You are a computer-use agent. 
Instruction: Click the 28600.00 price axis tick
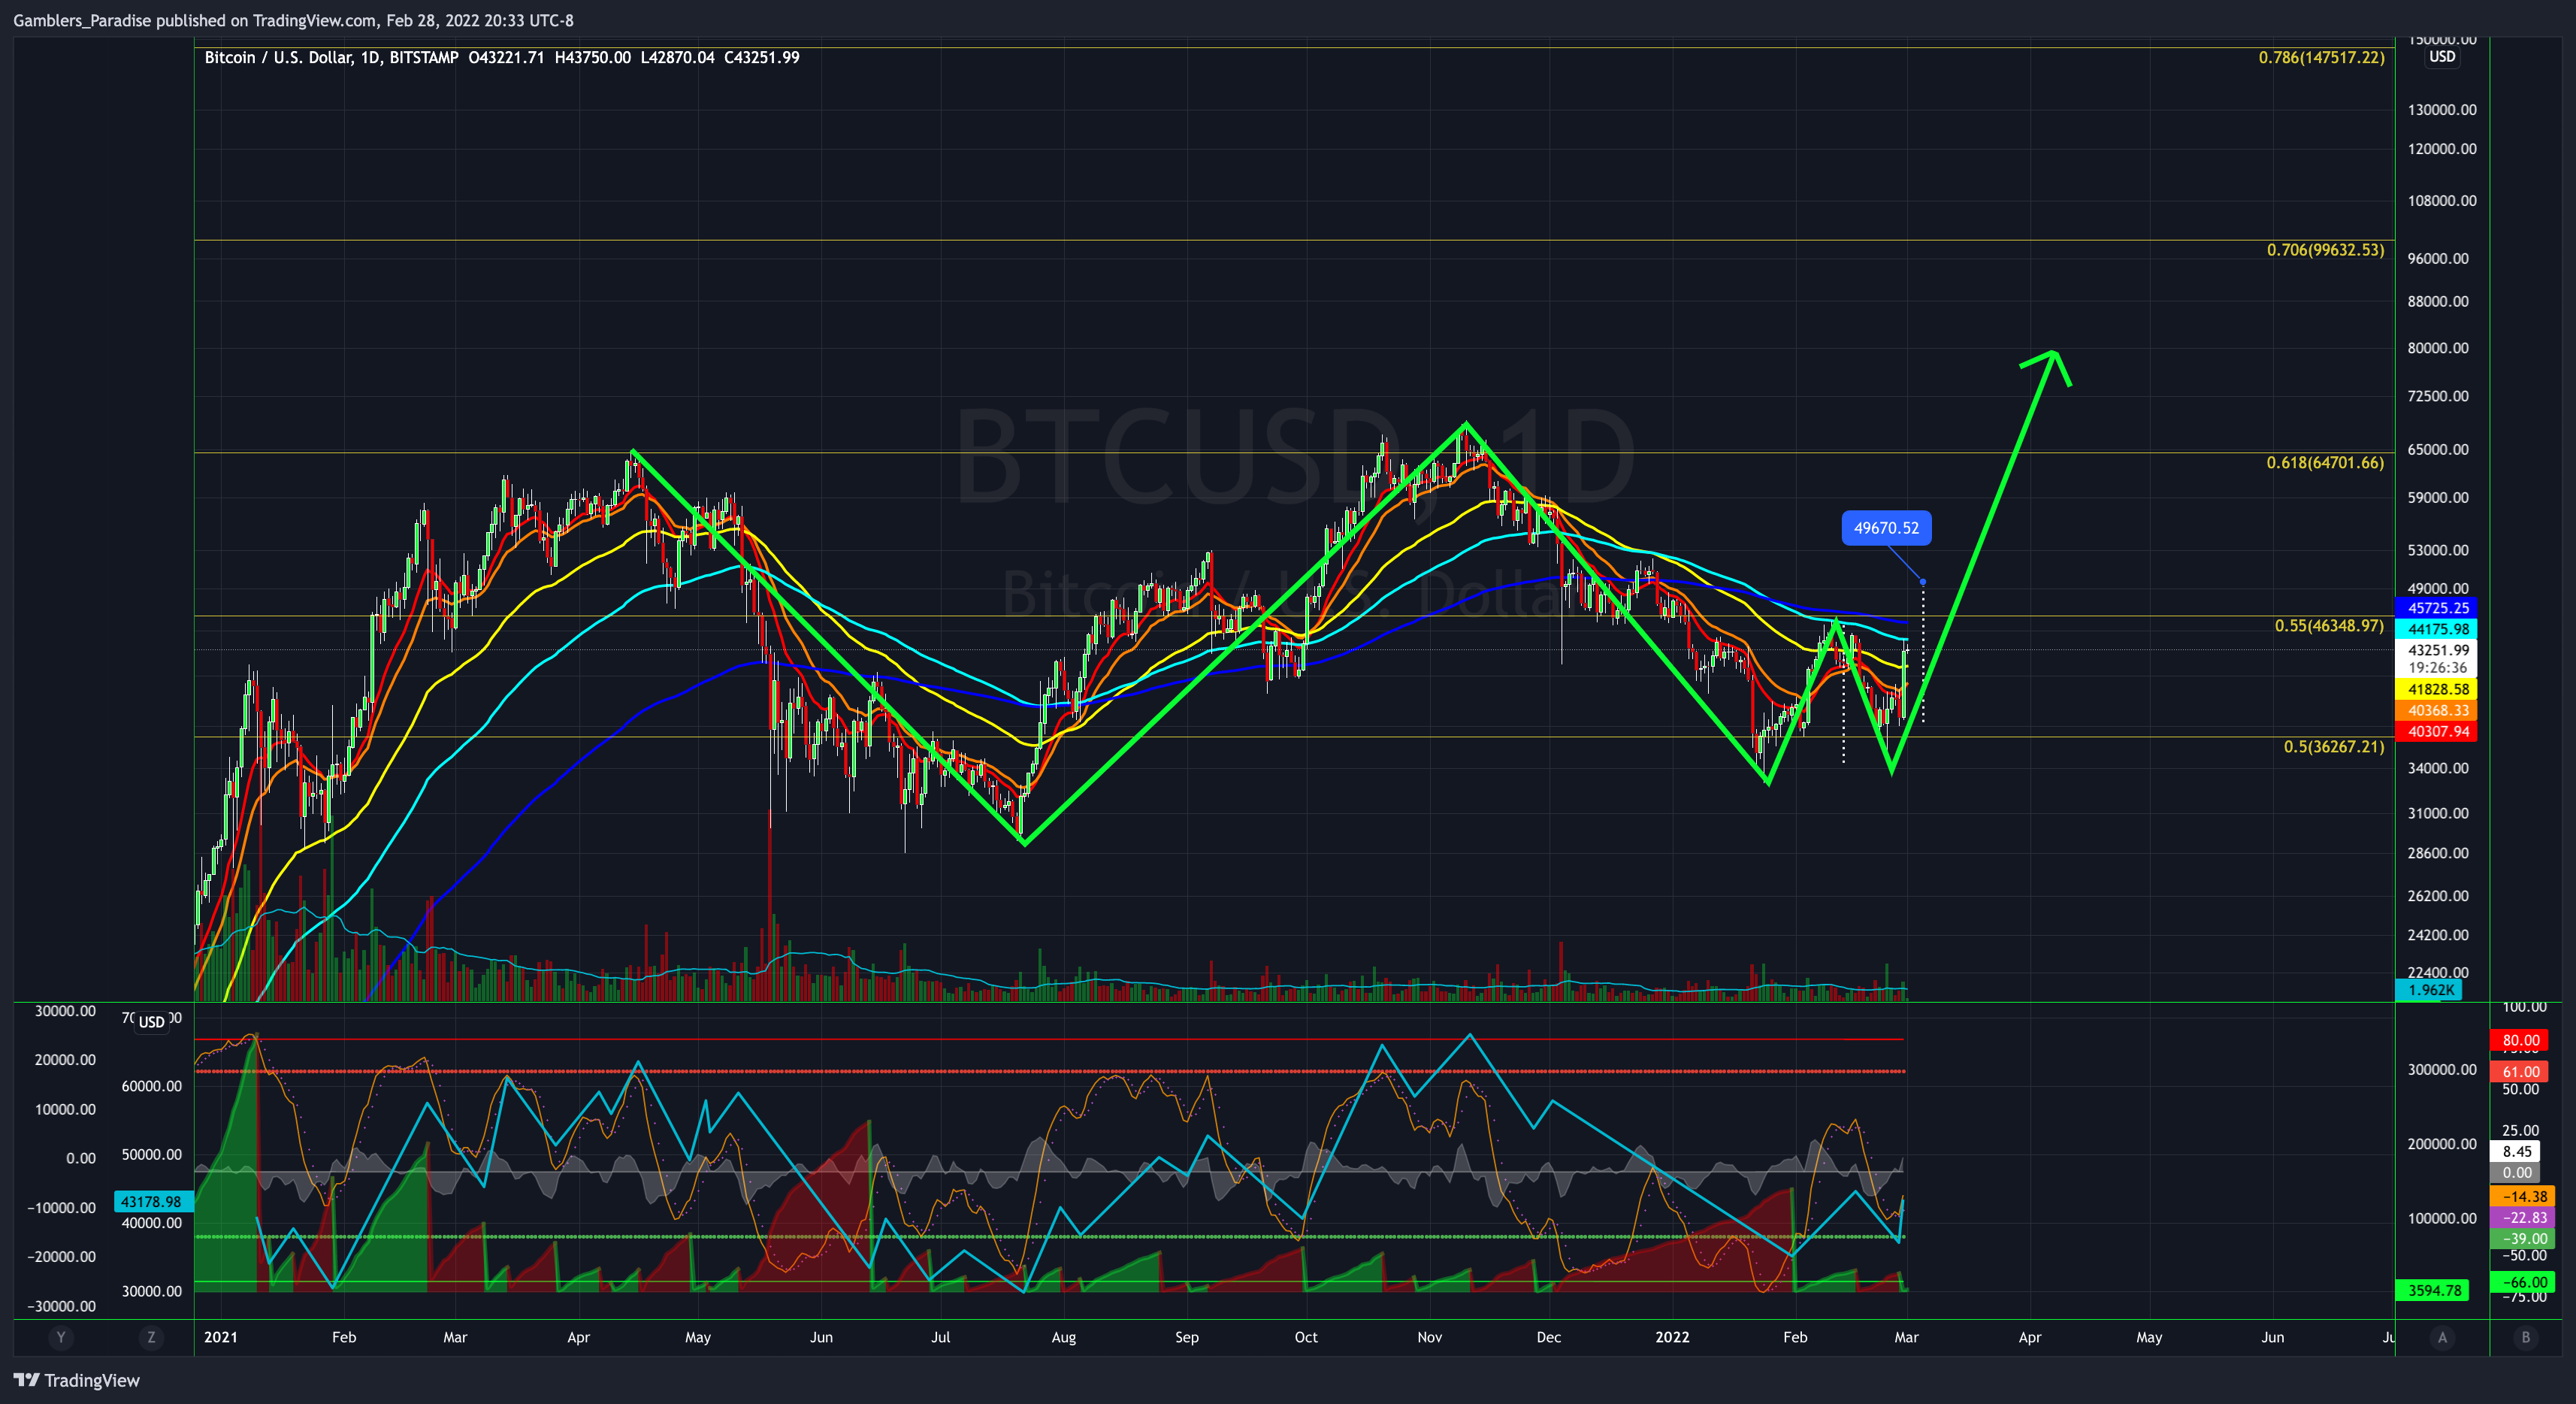[2438, 853]
